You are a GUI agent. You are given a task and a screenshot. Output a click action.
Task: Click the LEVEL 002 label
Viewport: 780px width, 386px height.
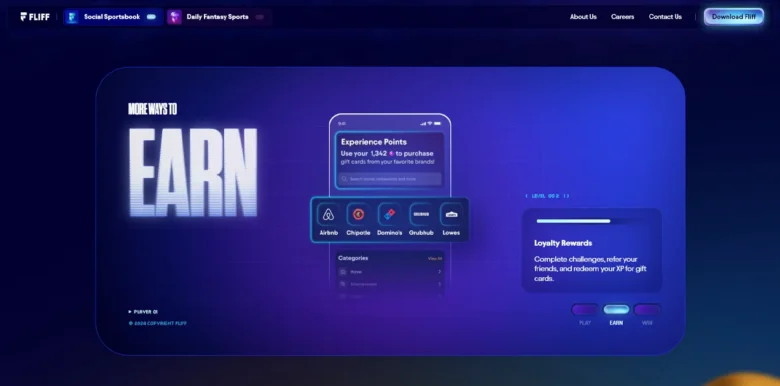coord(547,196)
